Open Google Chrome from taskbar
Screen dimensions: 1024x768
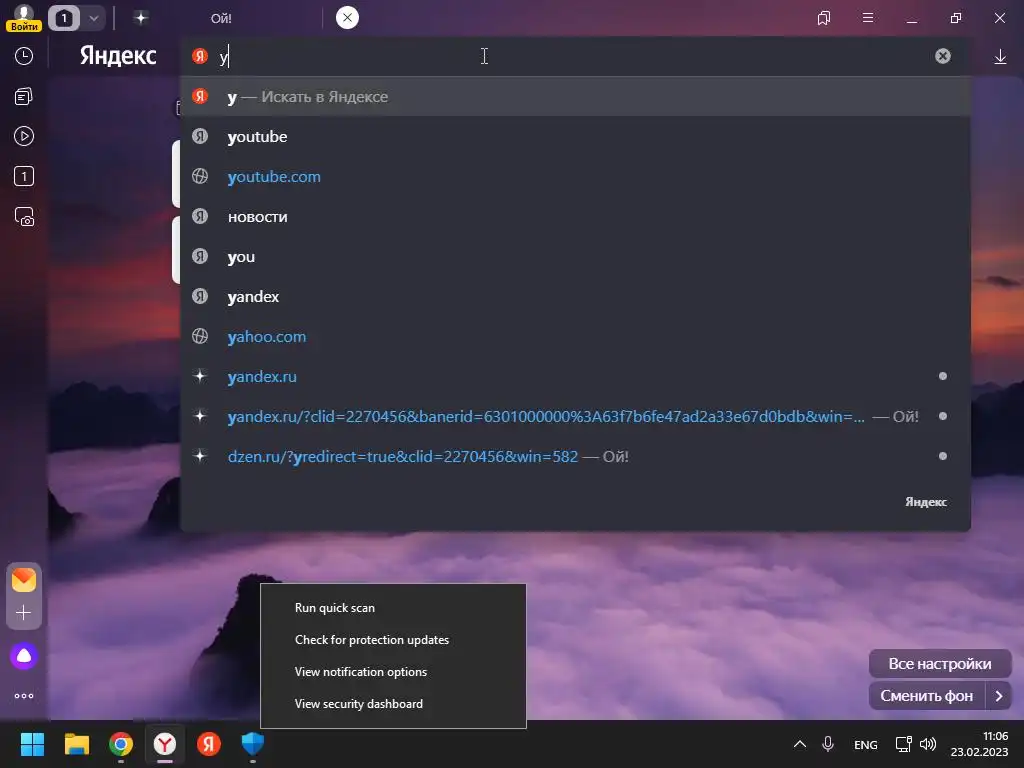(121, 744)
